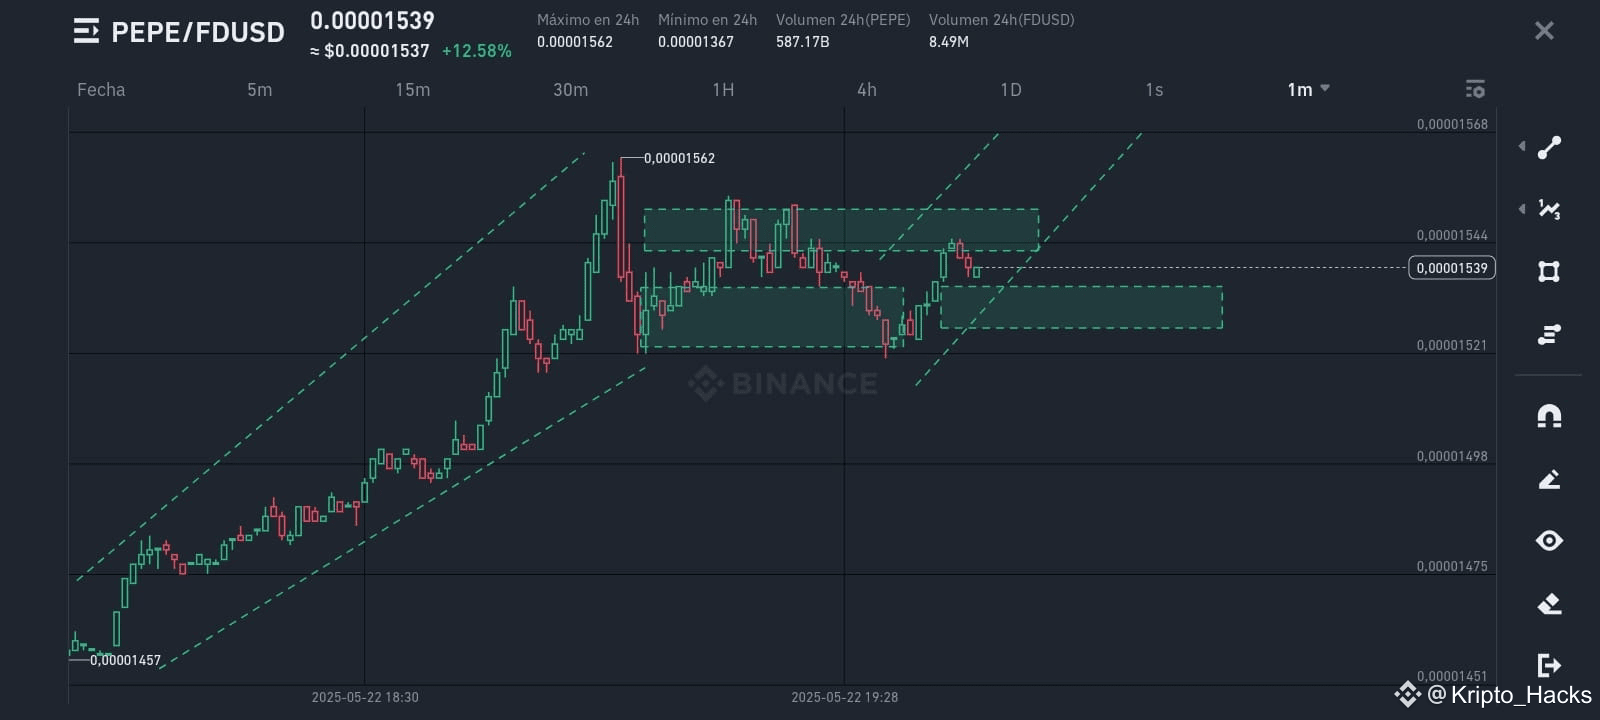Click the Máximo en 24h value 0.00001562
The image size is (1600, 720).
pos(575,42)
